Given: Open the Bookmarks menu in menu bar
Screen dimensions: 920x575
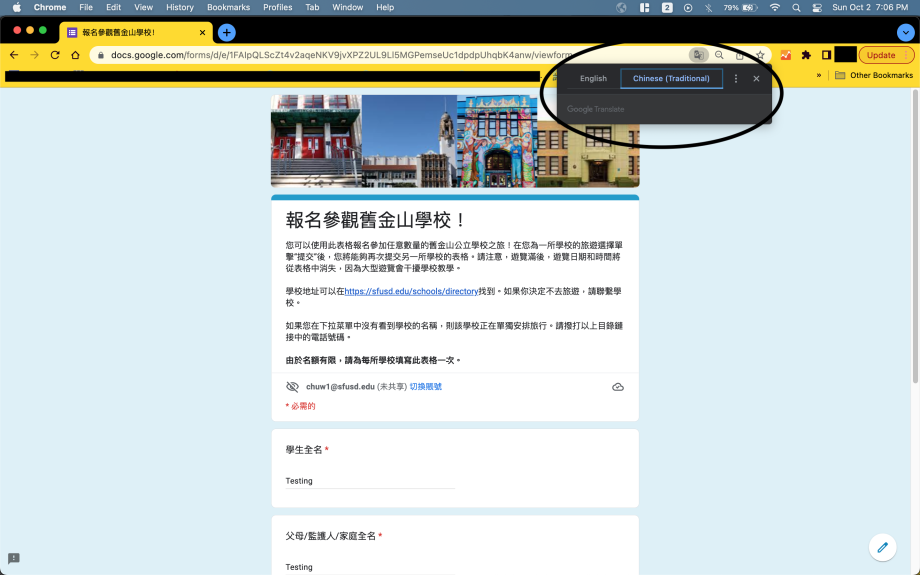Looking at the screenshot, I should pos(228,7).
